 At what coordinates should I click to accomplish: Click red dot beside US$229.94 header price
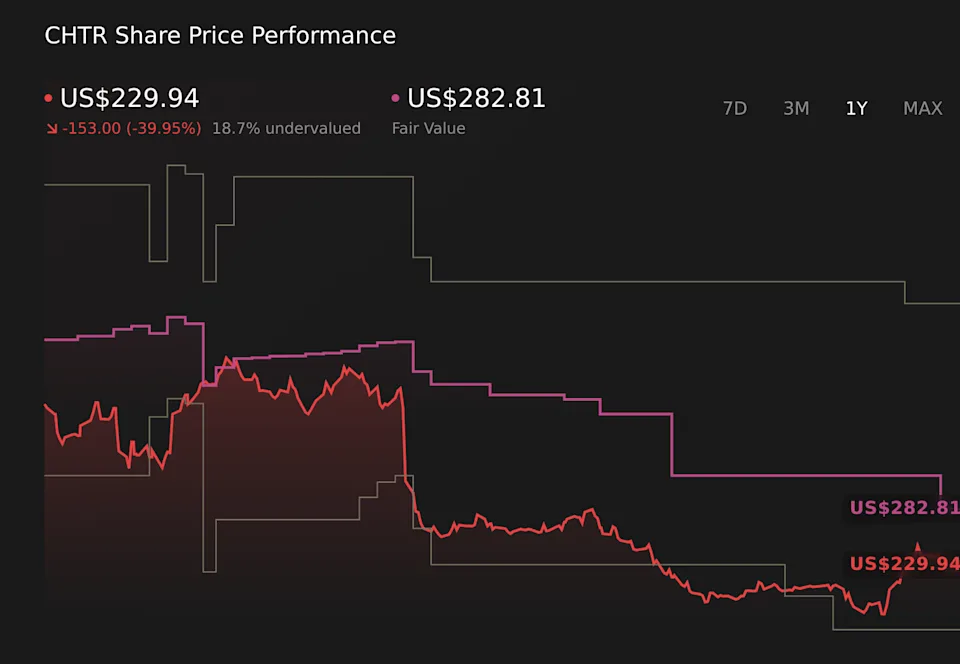point(49,99)
